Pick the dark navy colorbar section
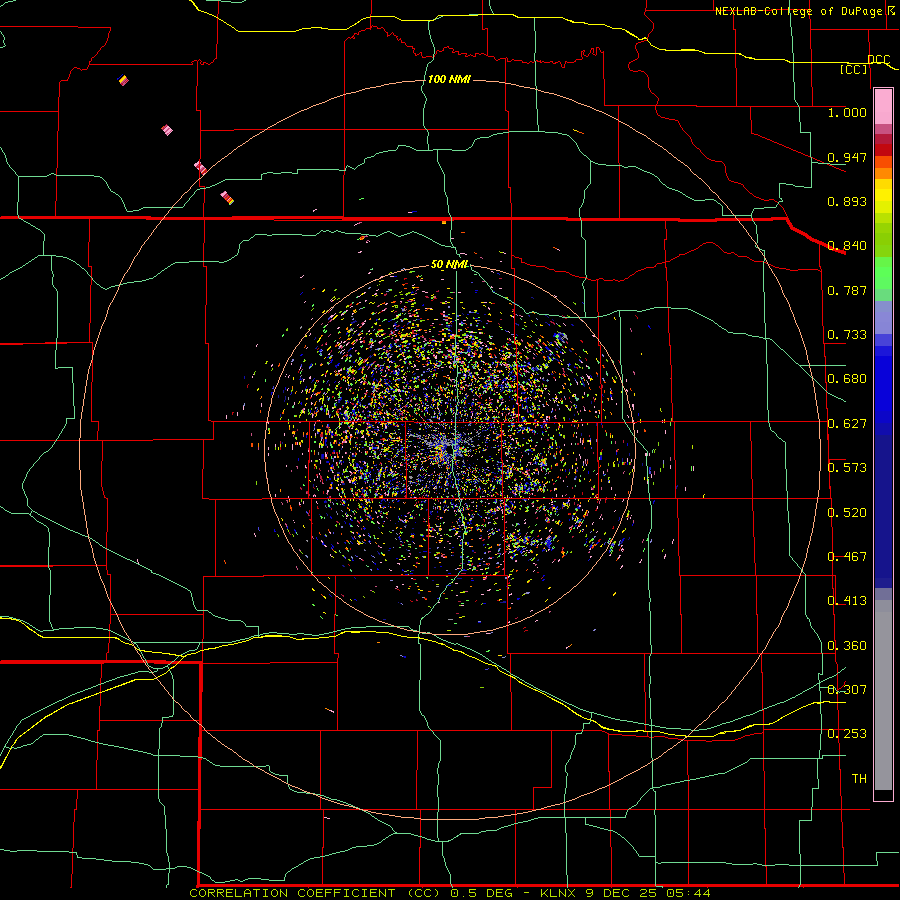Screen dimensions: 900x900 883,511
